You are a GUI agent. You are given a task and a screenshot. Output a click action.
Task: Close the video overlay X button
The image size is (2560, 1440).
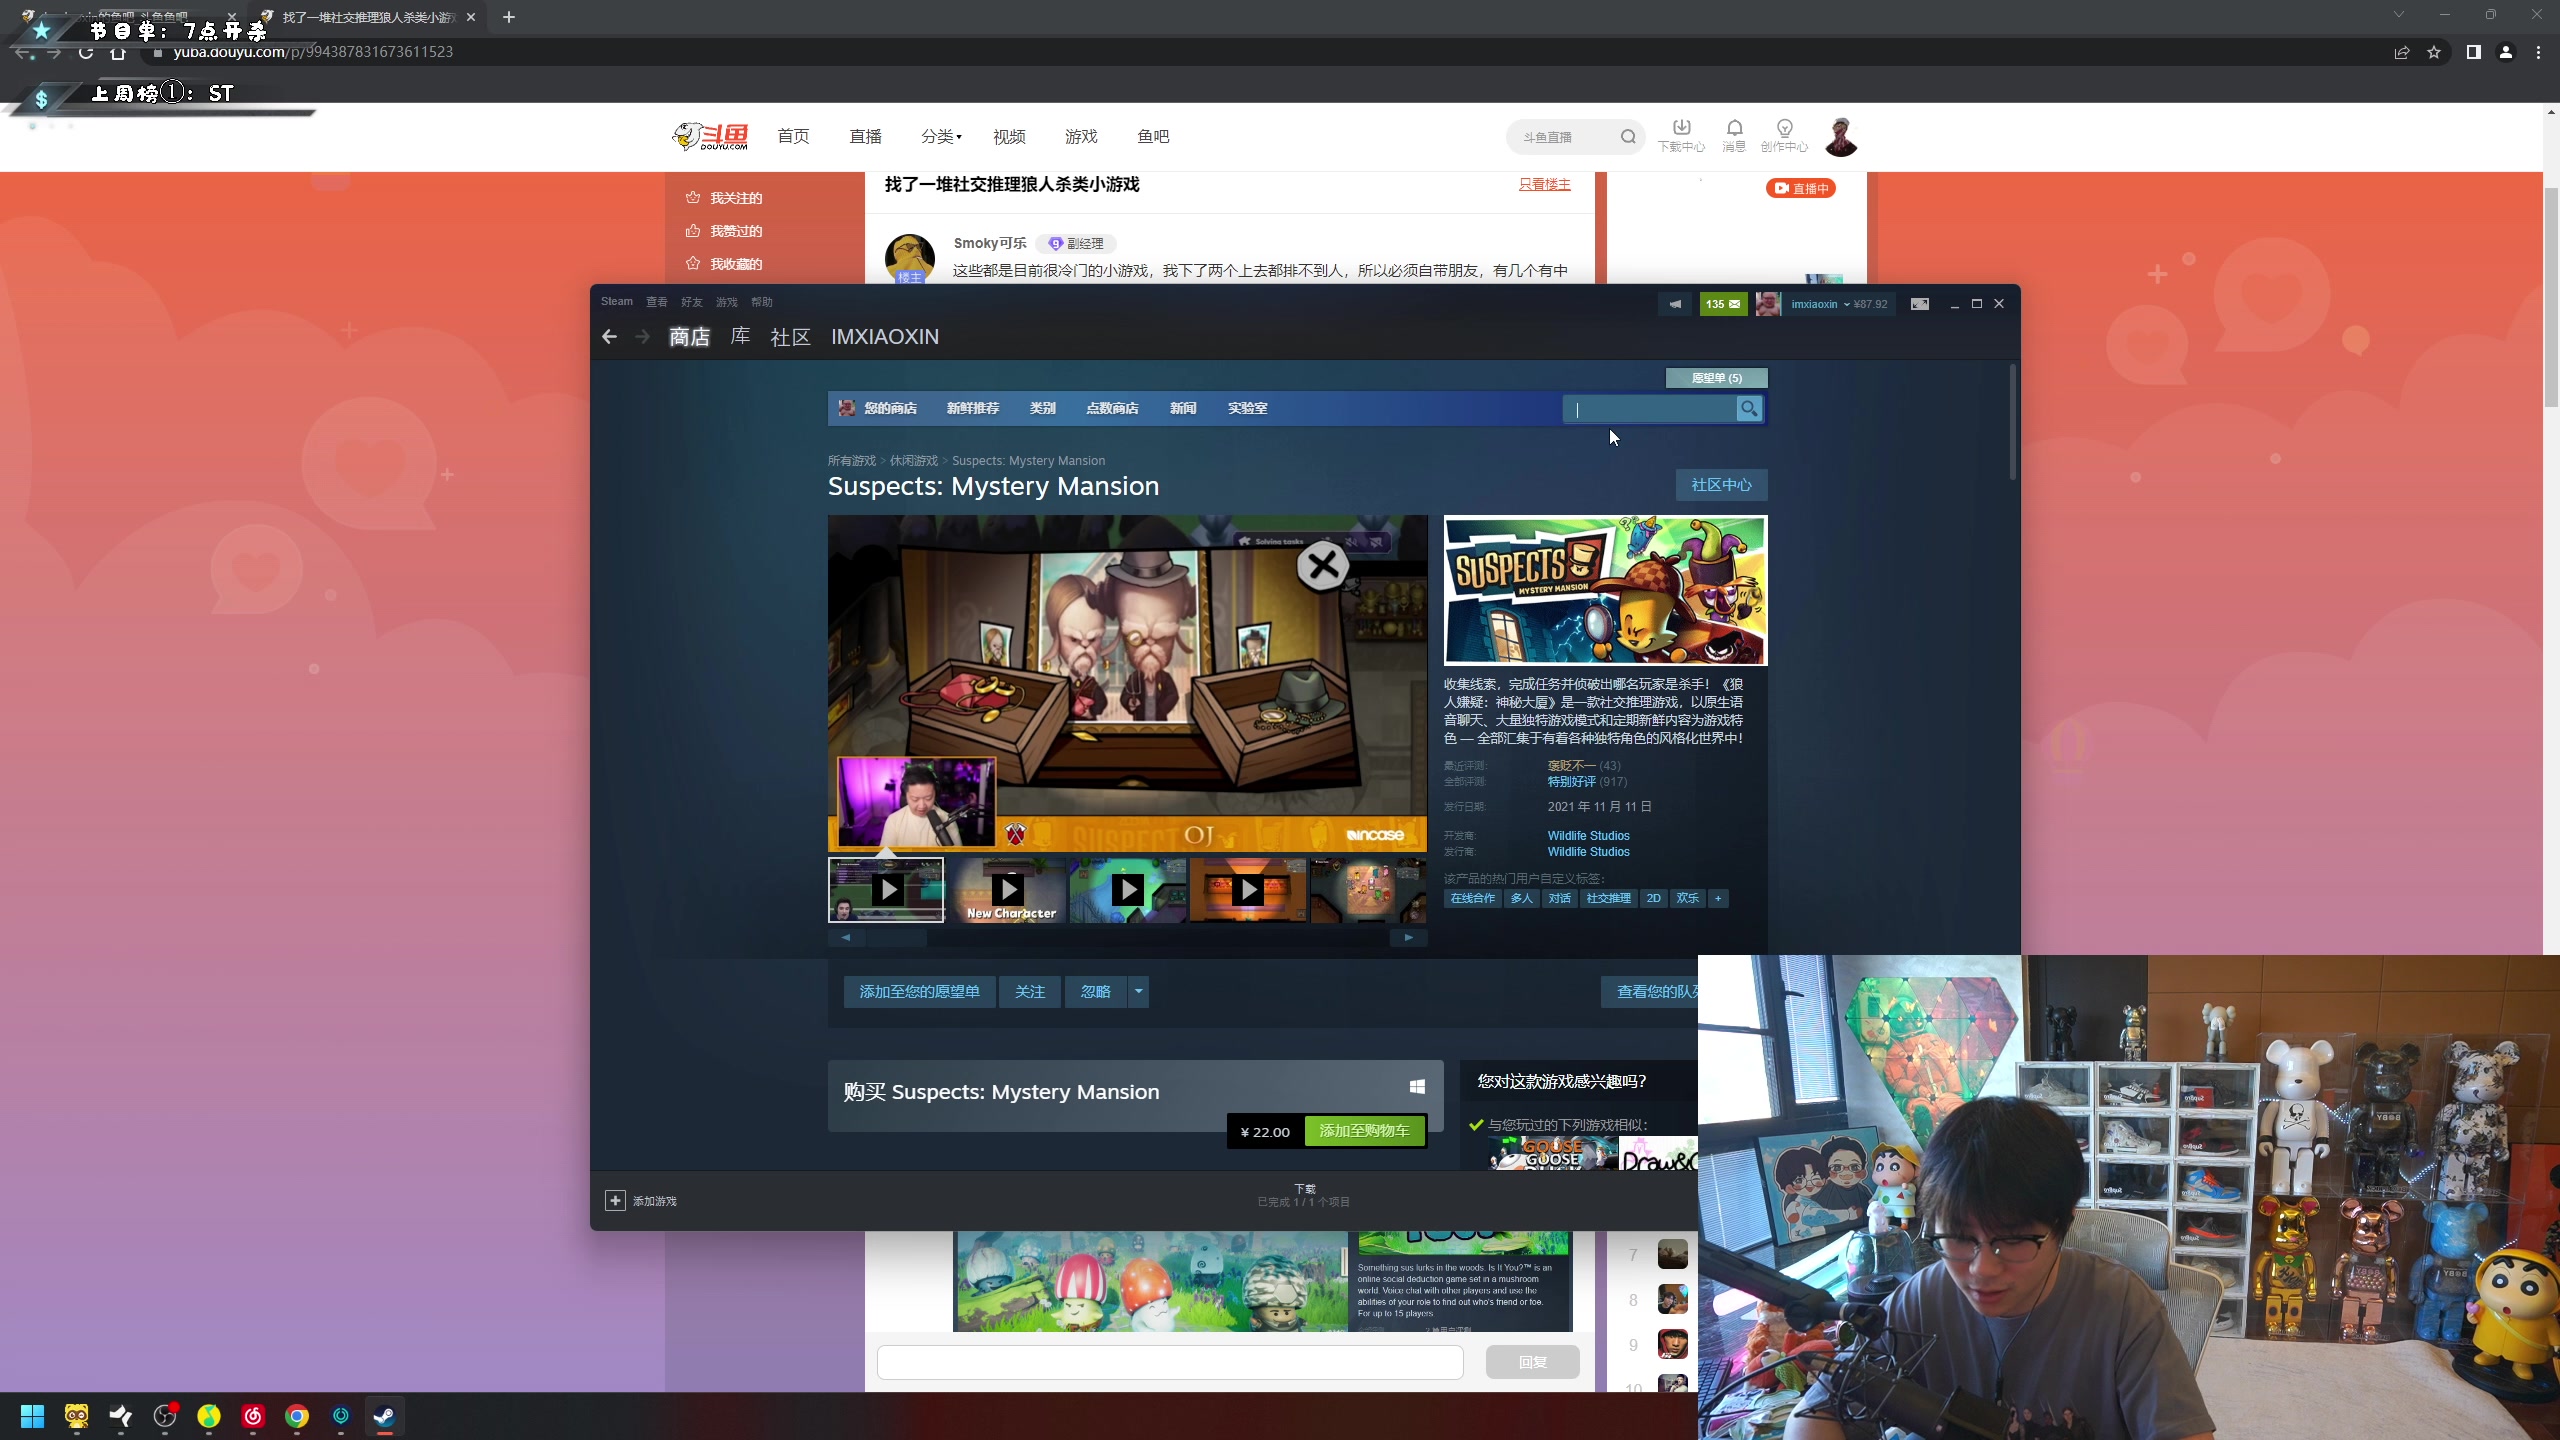[x=1322, y=566]
